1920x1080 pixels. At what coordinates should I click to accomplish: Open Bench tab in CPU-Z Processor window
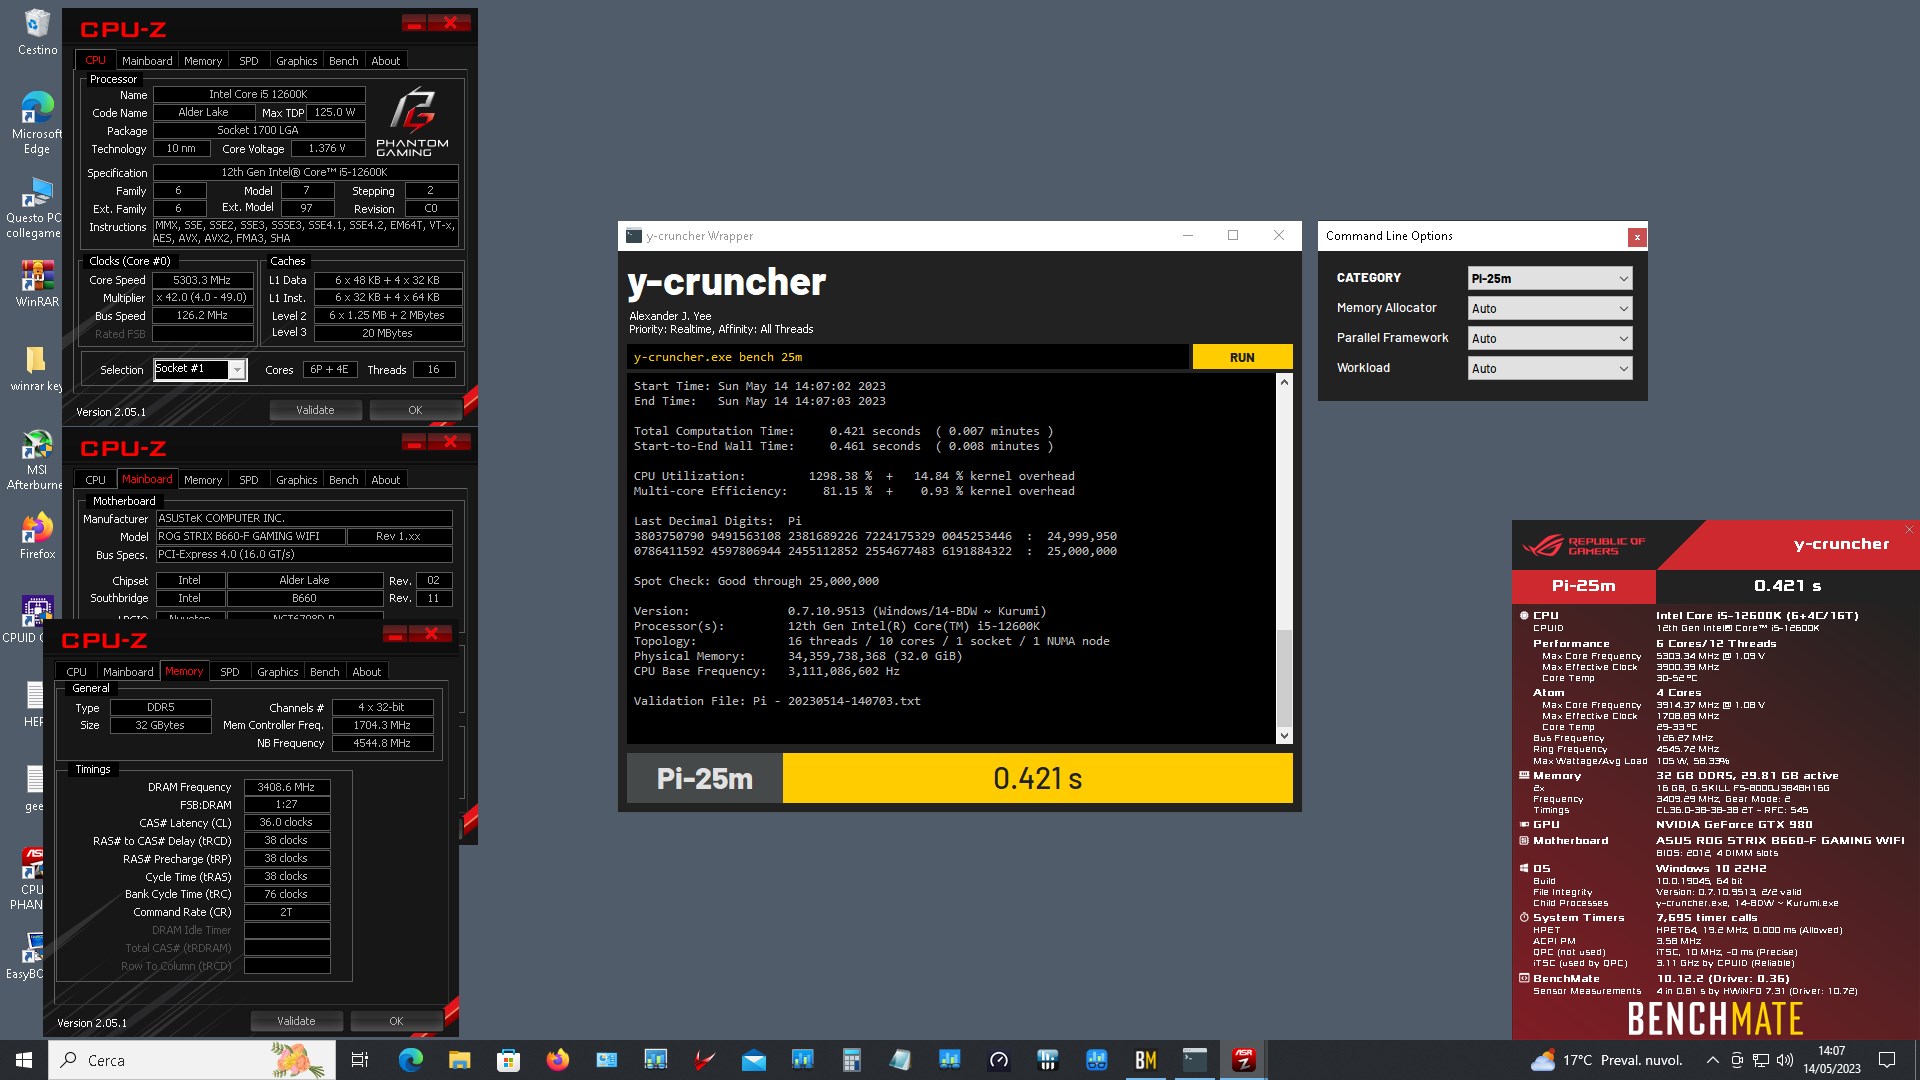[344, 61]
